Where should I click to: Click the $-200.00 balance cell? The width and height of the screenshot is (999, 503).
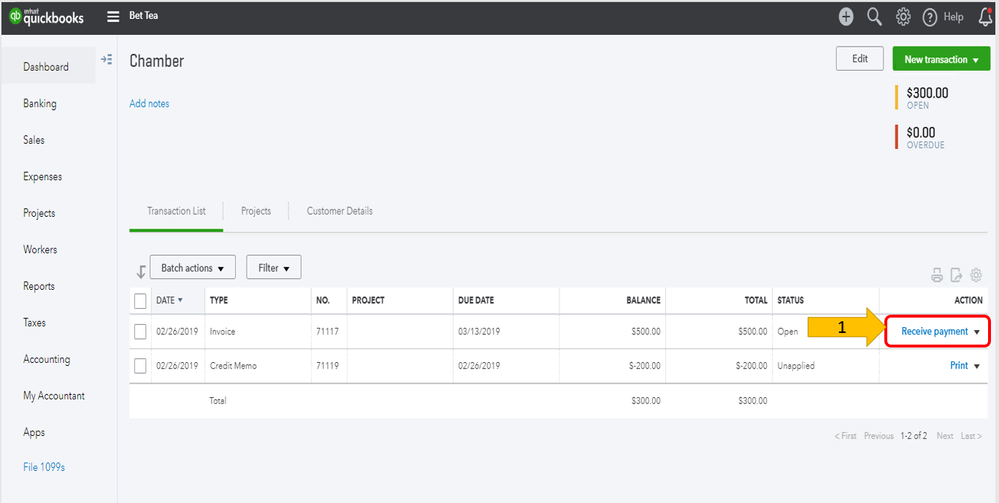[643, 366]
